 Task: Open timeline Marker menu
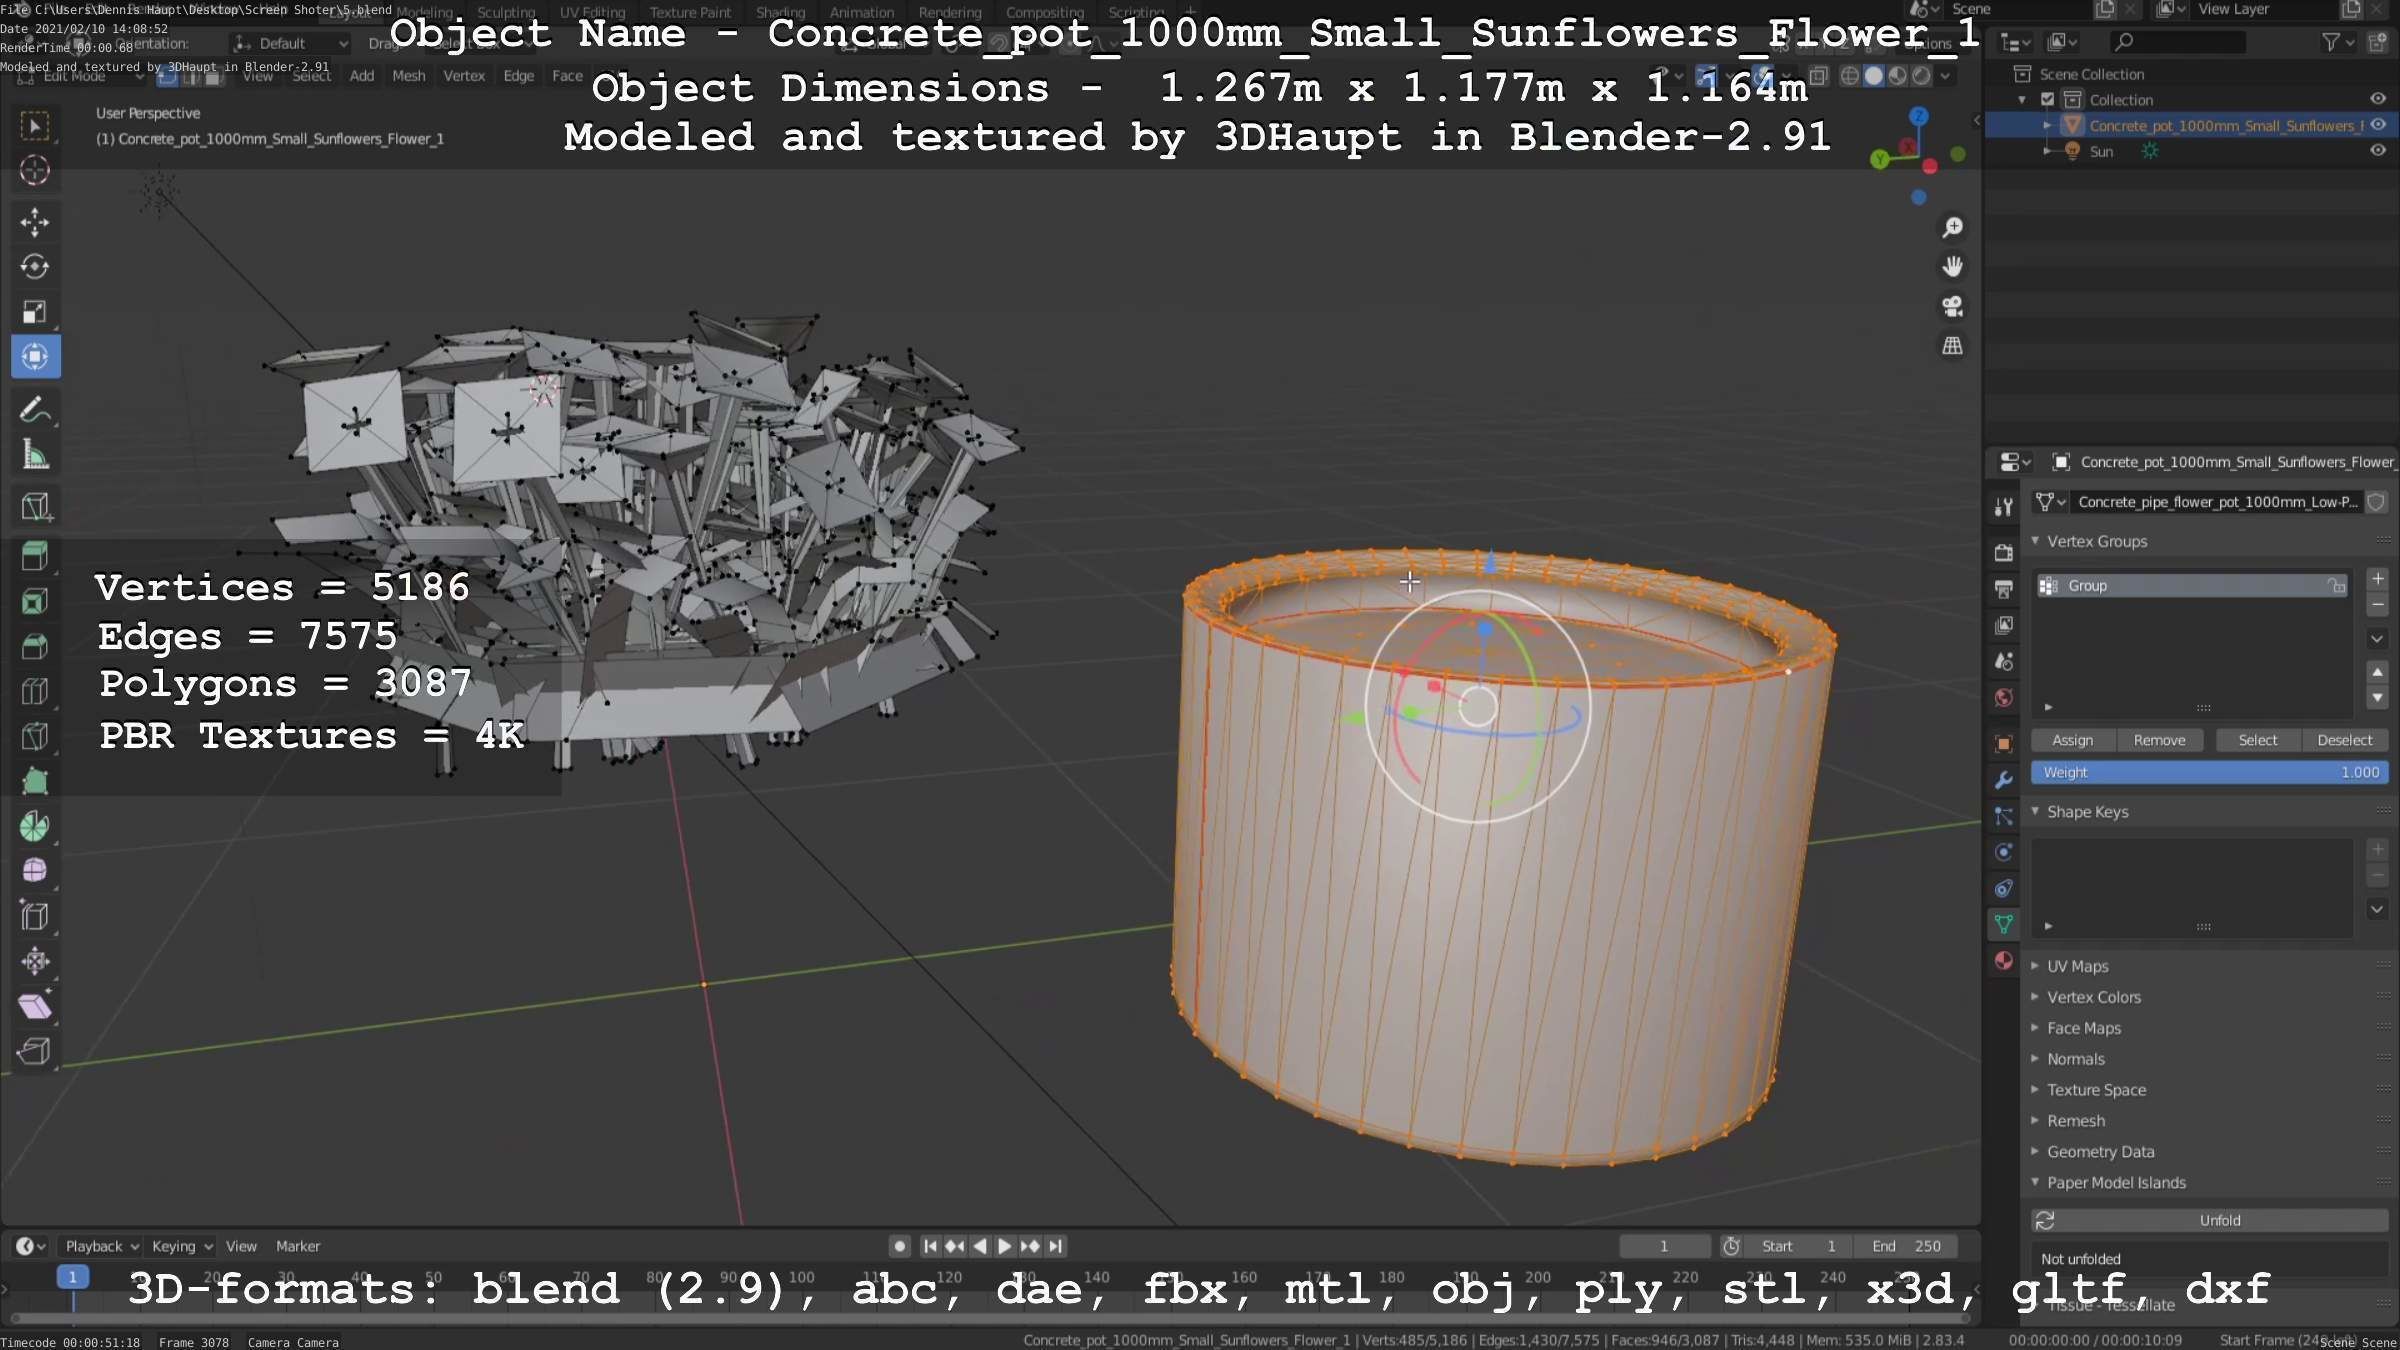(298, 1246)
